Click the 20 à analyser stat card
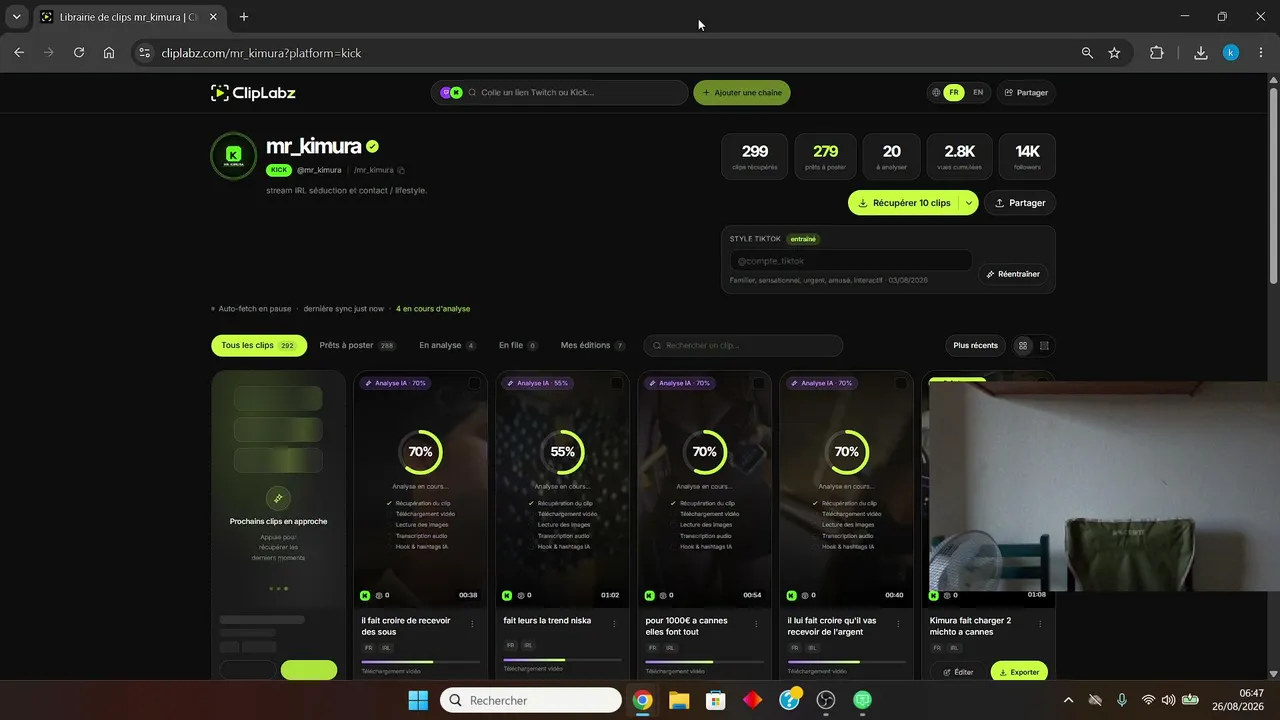The image size is (1280, 720). (x=892, y=157)
